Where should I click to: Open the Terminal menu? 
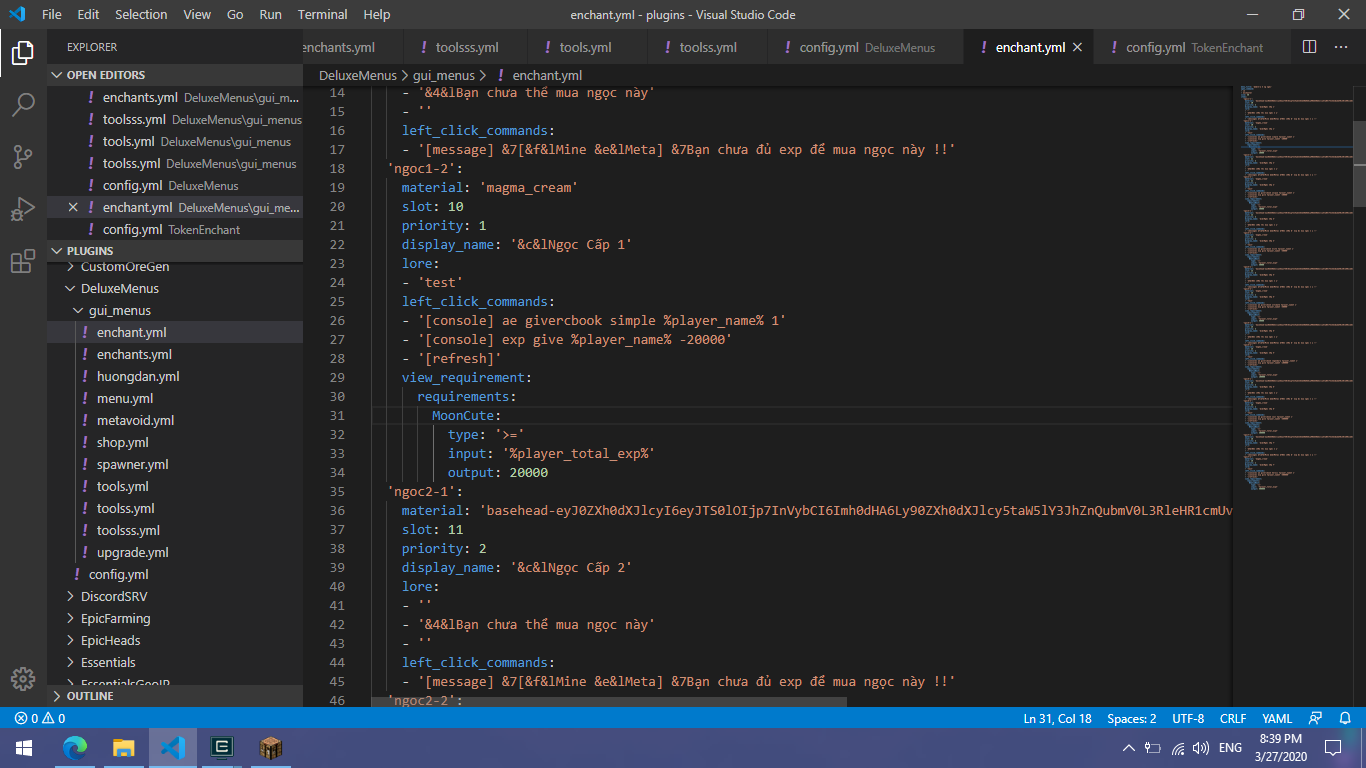click(322, 14)
